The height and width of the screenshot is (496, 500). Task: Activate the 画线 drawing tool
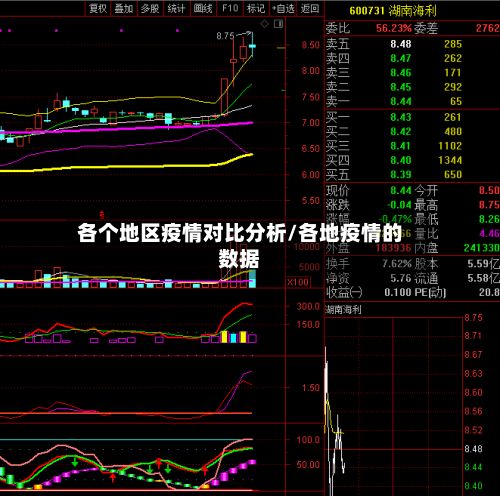click(203, 8)
